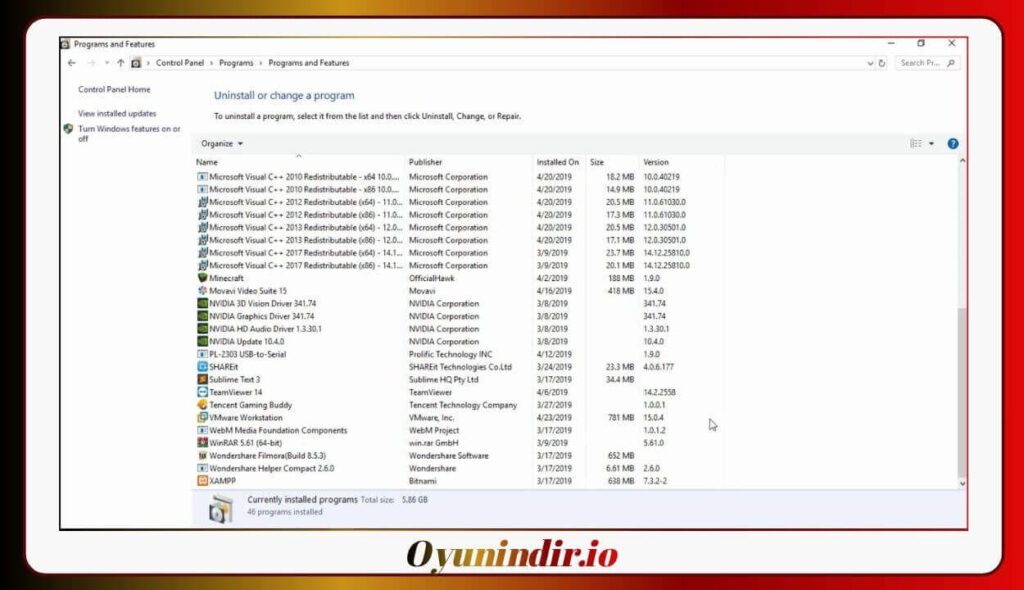Change the list view layout button
1024x590 pixels.
point(916,144)
